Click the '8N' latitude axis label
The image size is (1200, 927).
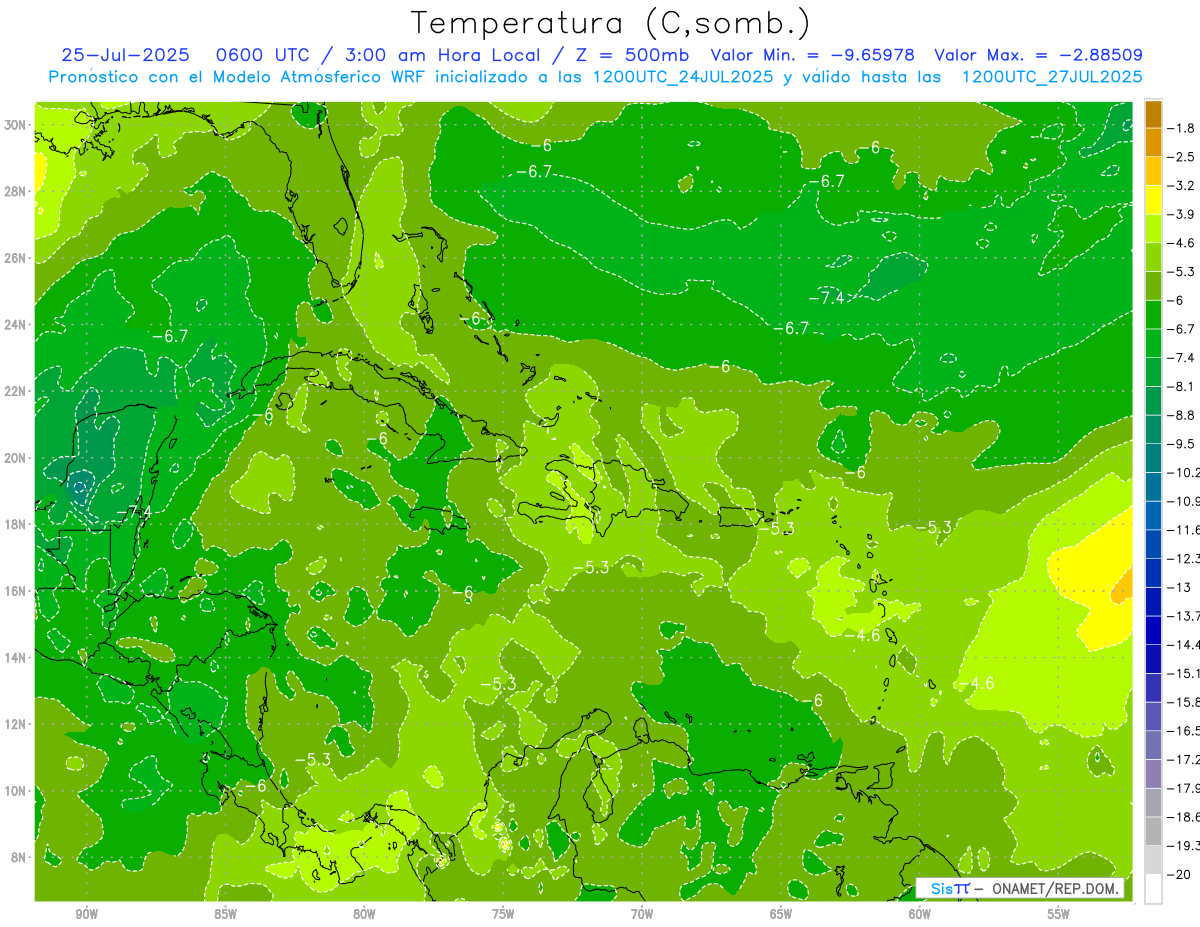coord(20,858)
